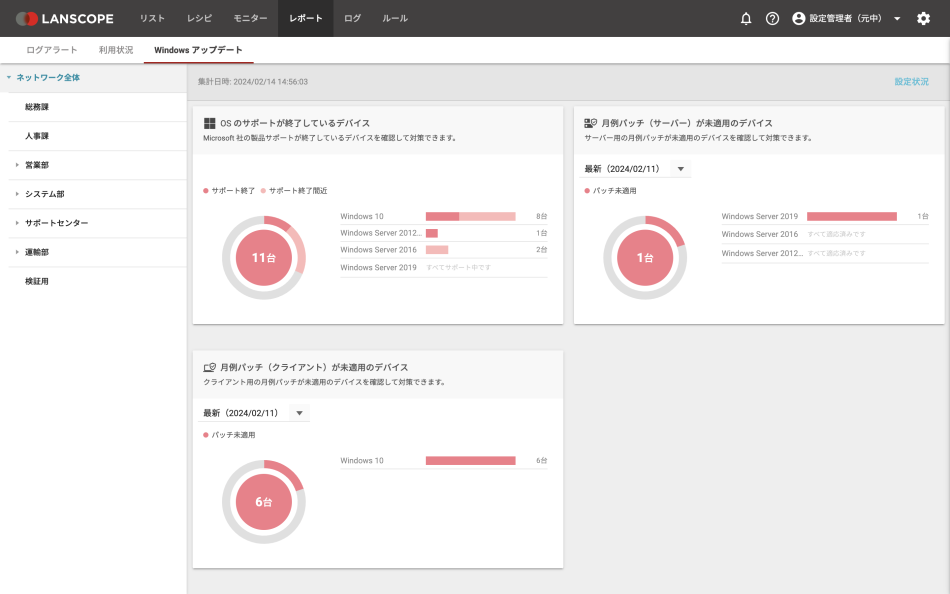This screenshot has height=594, width=950.
Task: Expand the 営業部 tree node
Action: click(x=17, y=165)
